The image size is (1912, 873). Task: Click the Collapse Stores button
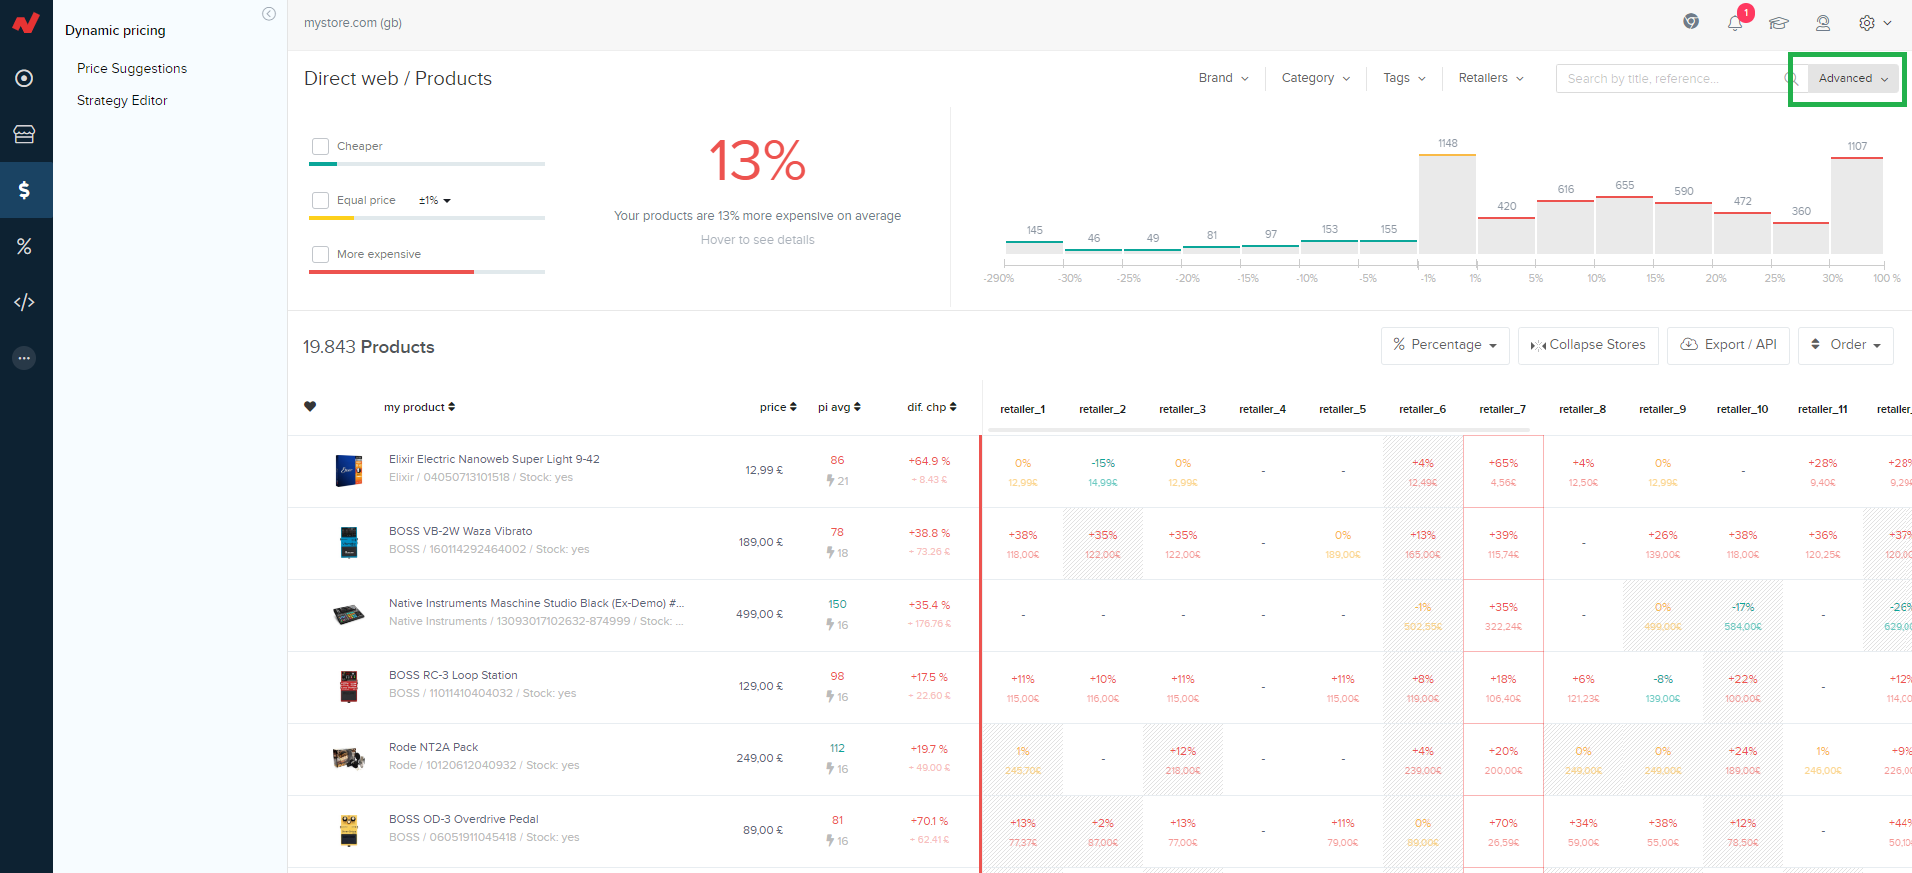click(x=1588, y=345)
